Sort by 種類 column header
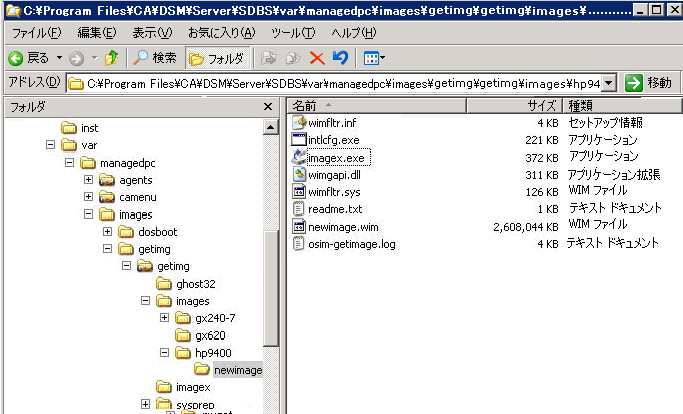 click(x=622, y=105)
